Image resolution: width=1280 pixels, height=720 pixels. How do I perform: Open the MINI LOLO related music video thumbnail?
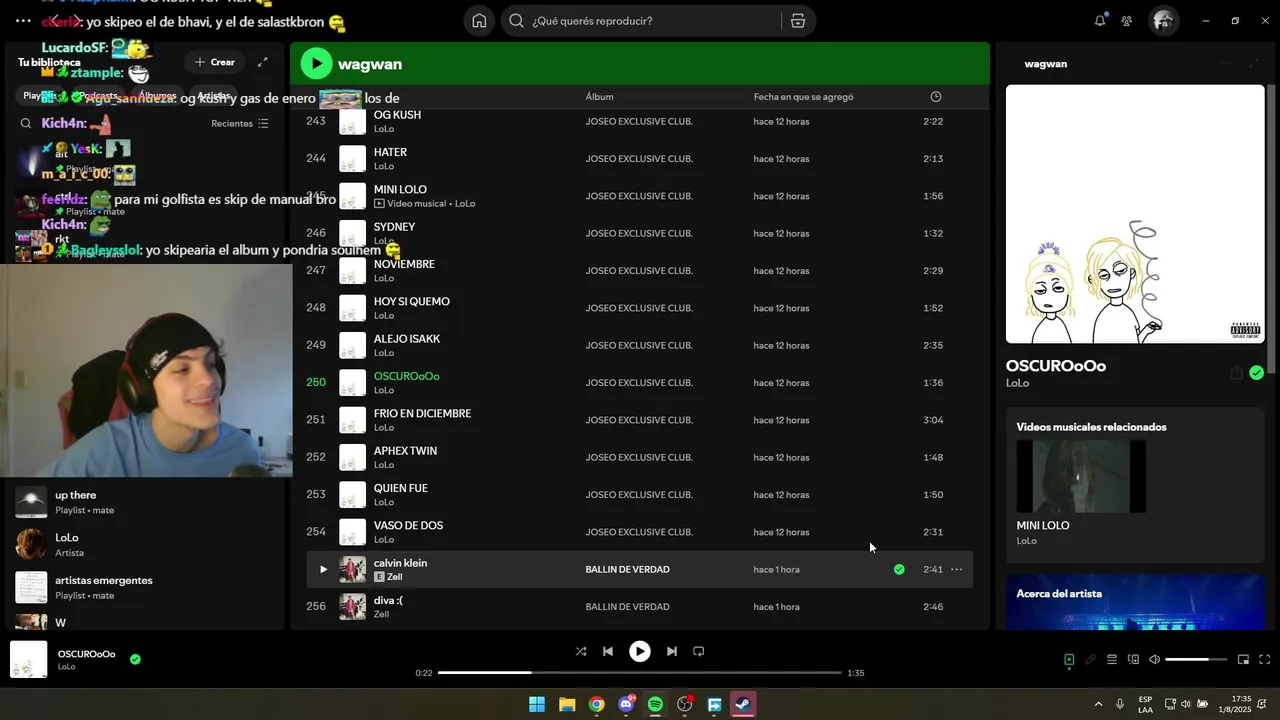[x=1081, y=476]
